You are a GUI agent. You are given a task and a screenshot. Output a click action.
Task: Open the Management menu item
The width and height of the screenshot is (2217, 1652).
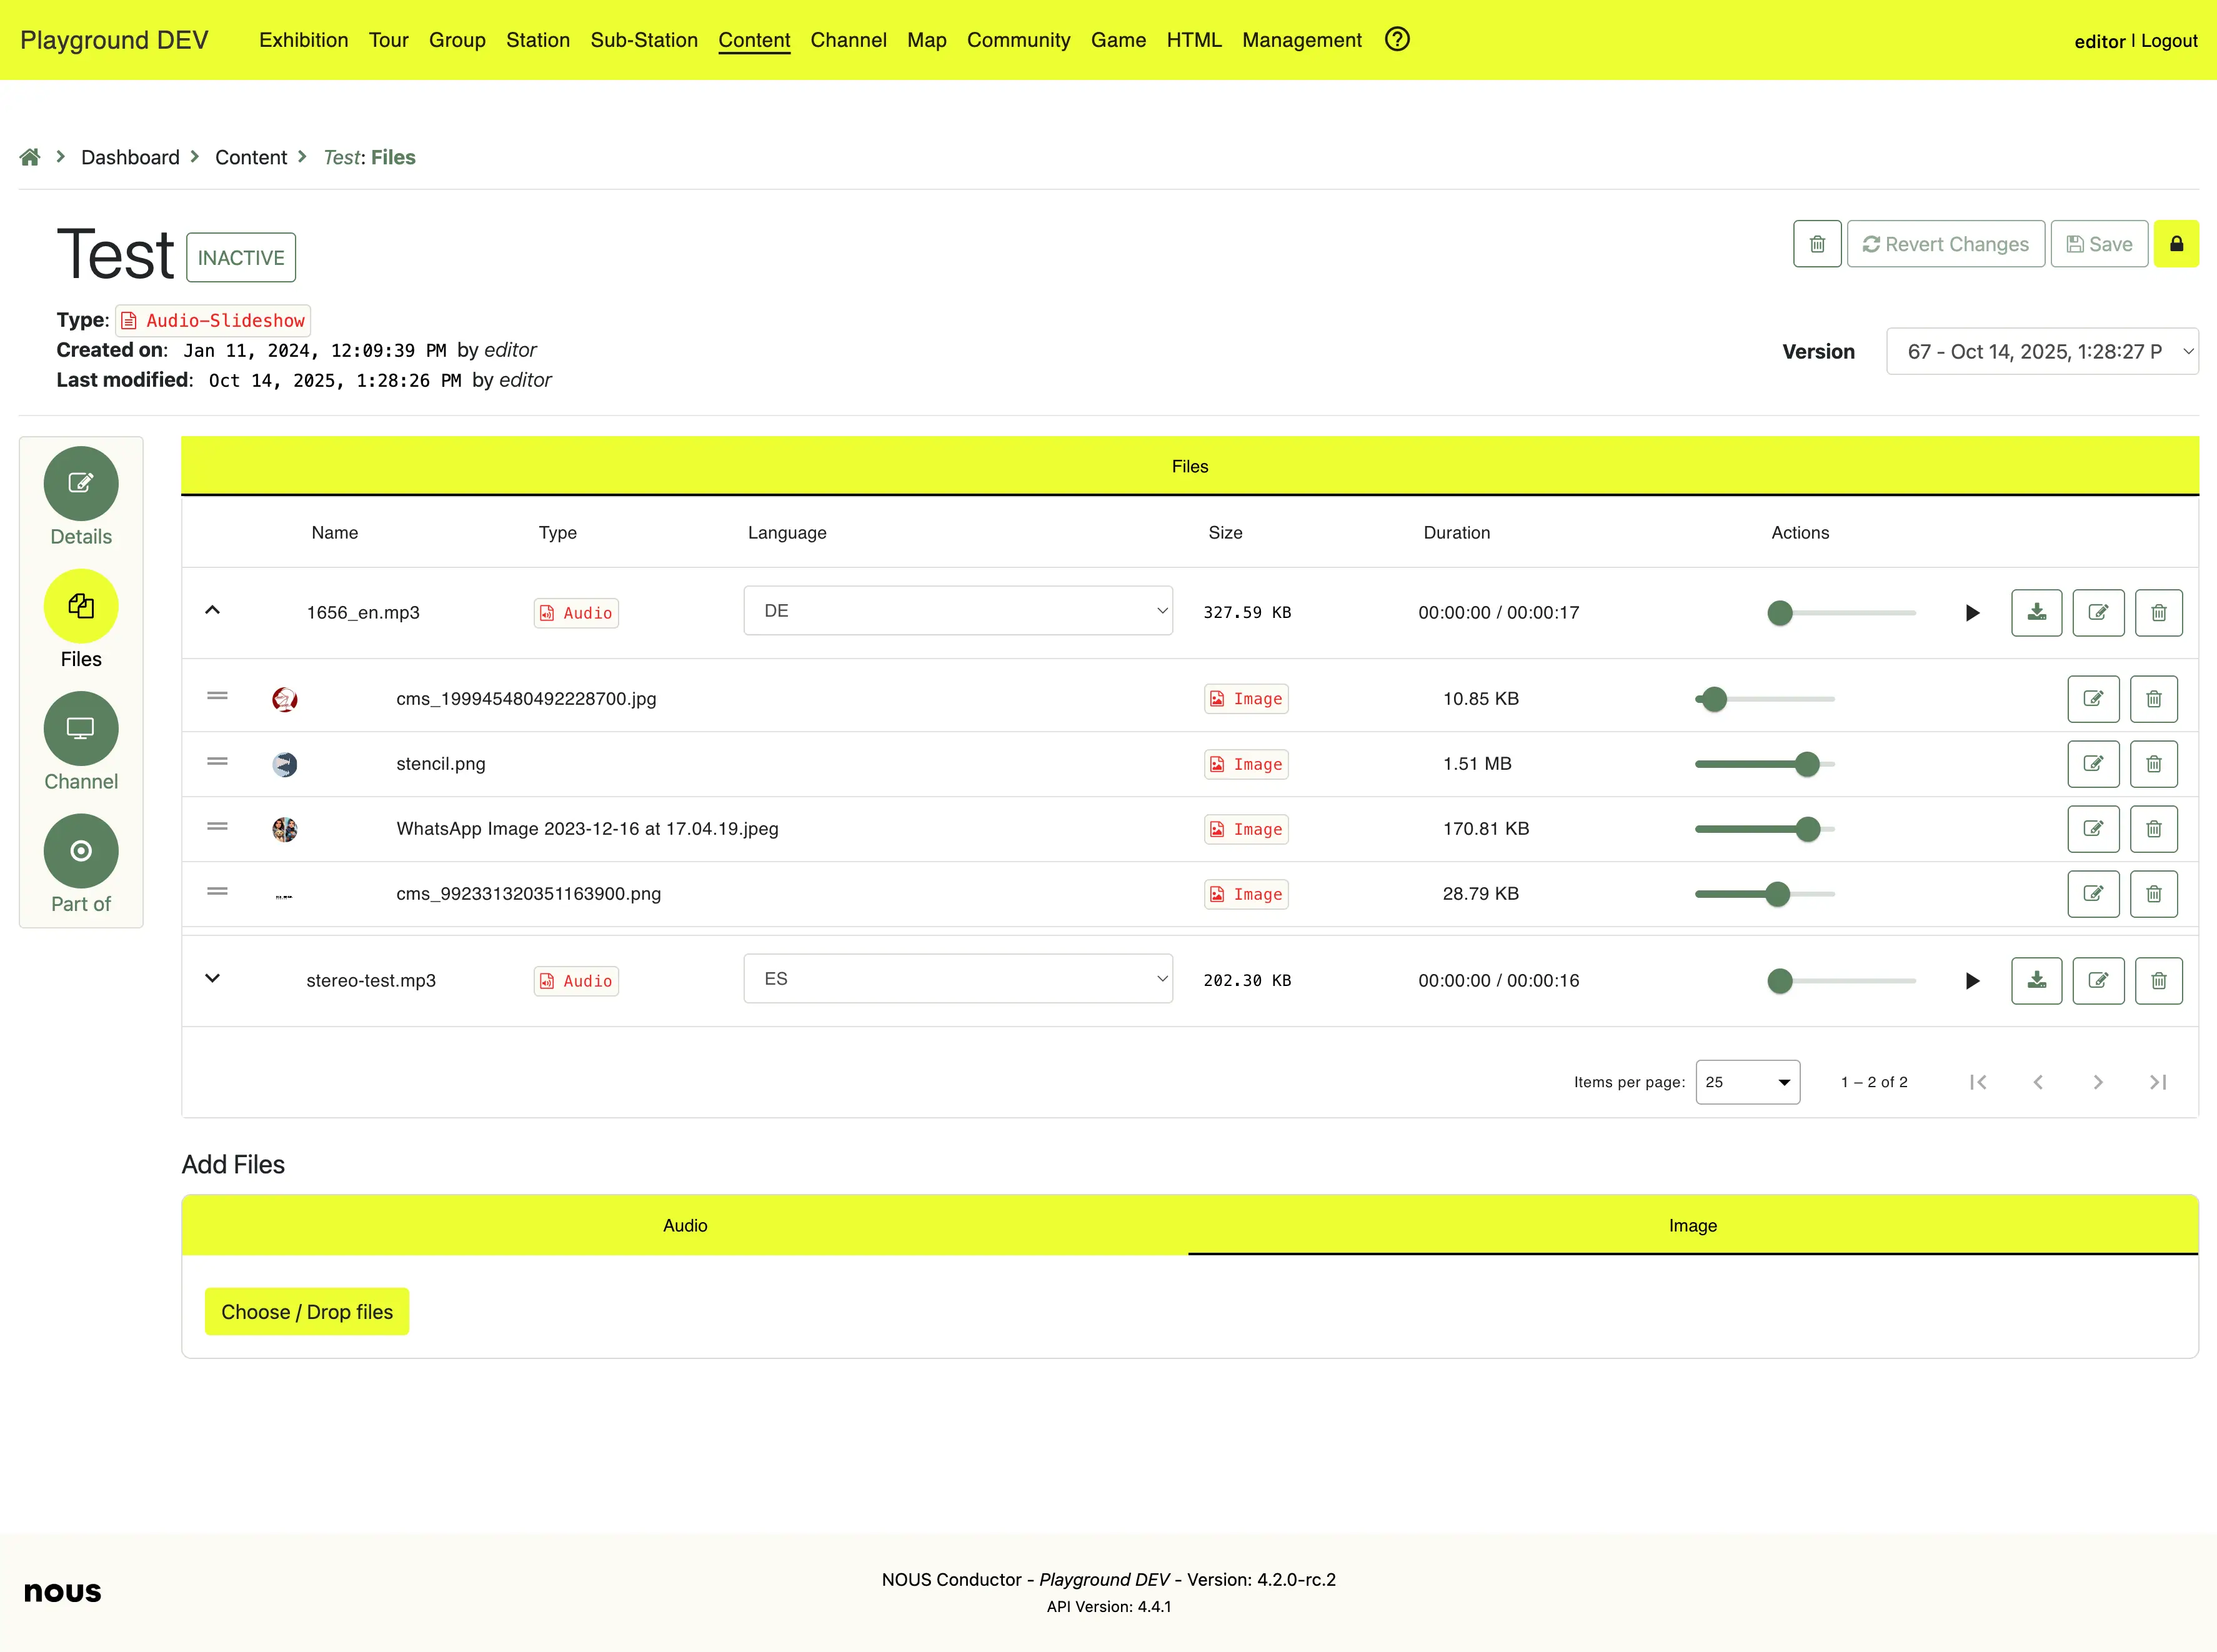(1301, 40)
